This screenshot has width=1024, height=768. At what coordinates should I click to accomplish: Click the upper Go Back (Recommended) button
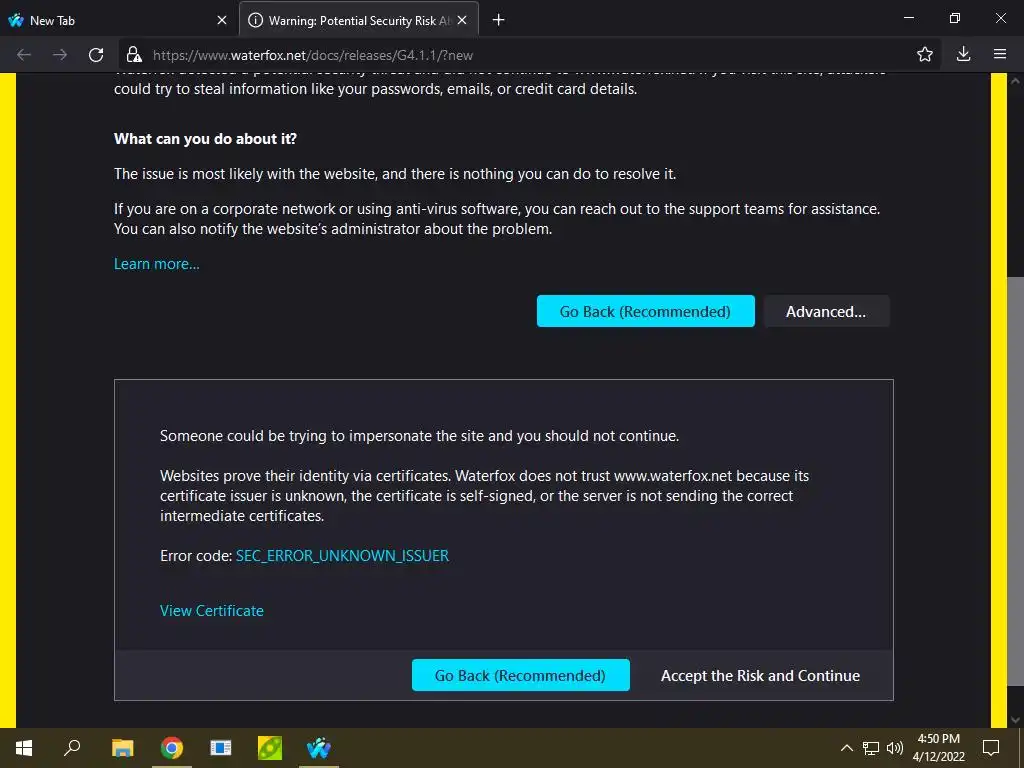click(x=645, y=312)
